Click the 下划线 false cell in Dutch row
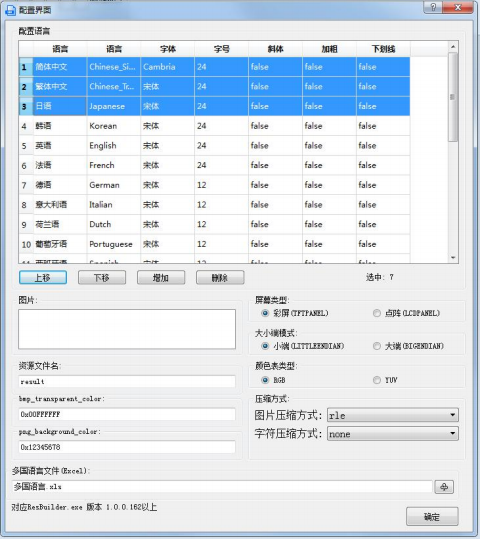 point(383,224)
